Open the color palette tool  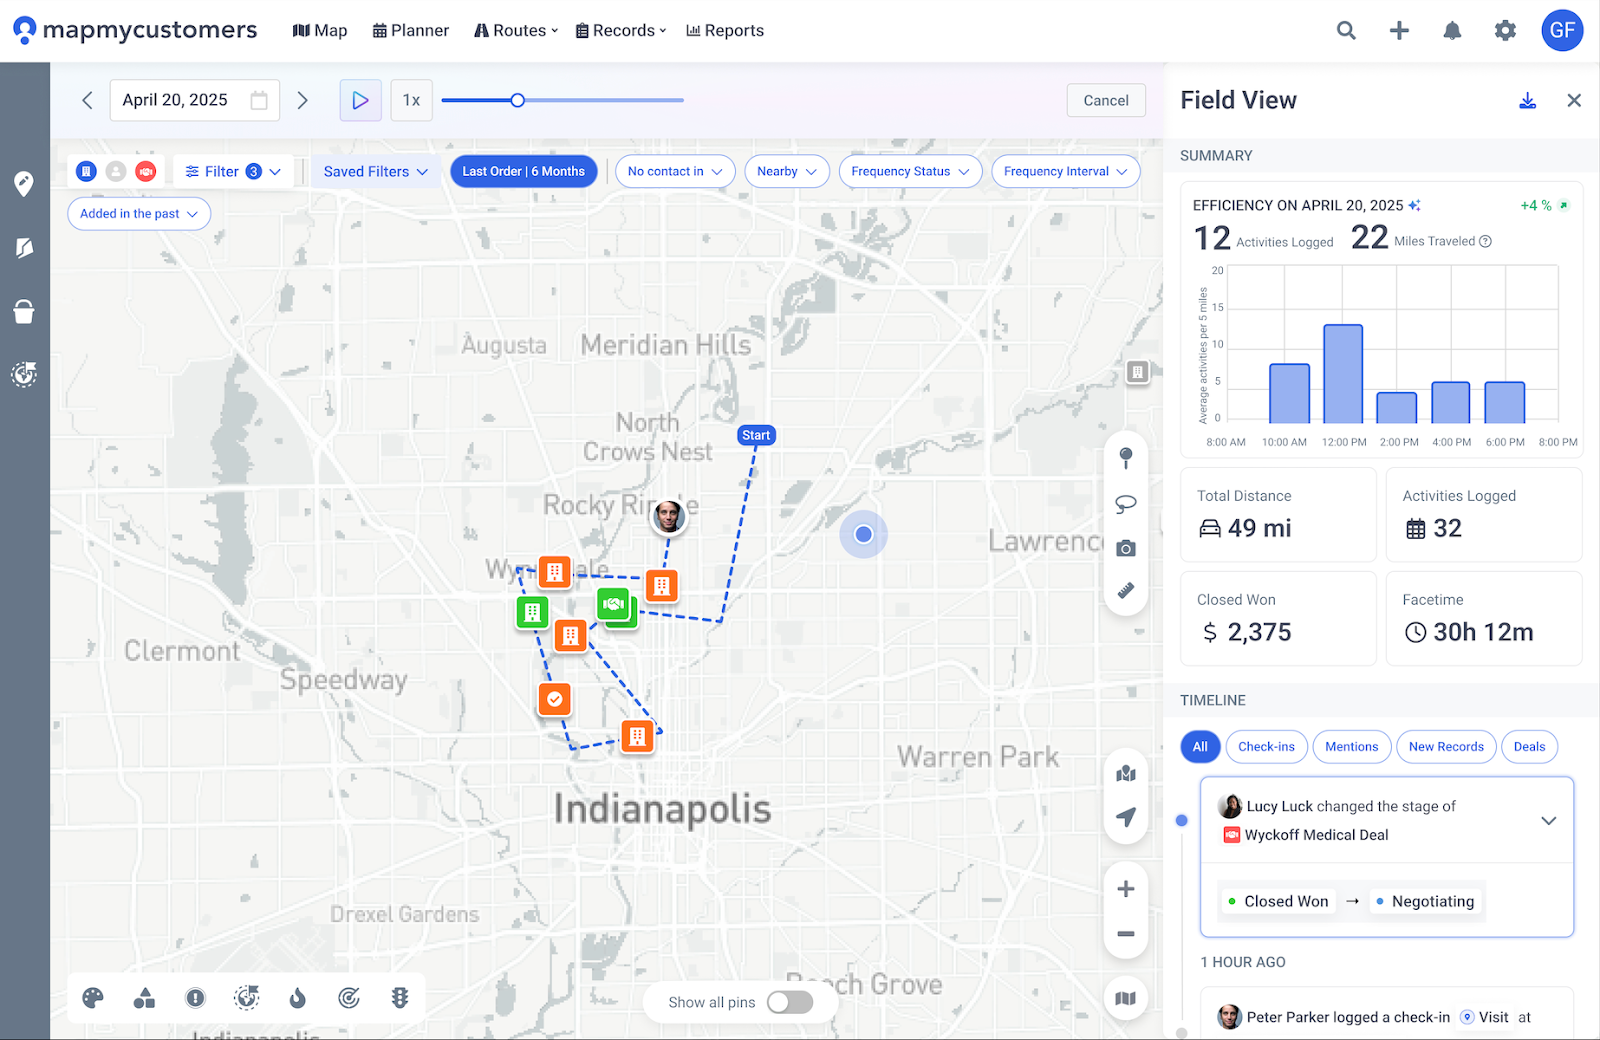pos(93,998)
